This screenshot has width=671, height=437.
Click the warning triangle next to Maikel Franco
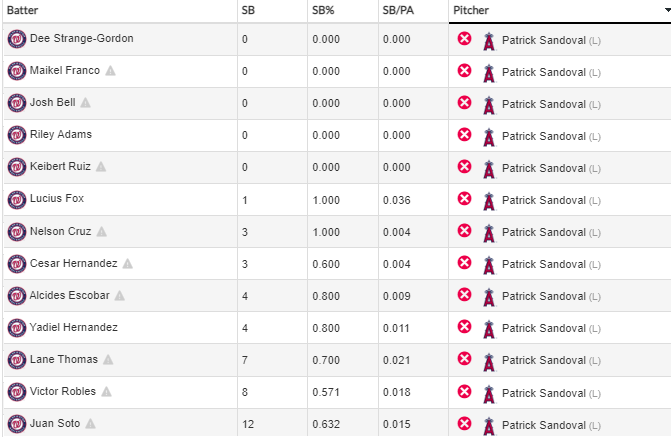(111, 71)
